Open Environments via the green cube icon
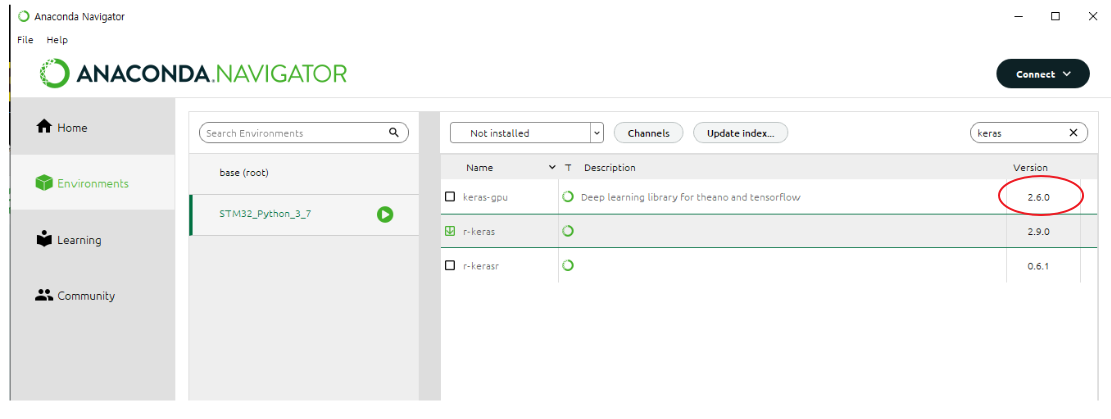 coord(44,183)
